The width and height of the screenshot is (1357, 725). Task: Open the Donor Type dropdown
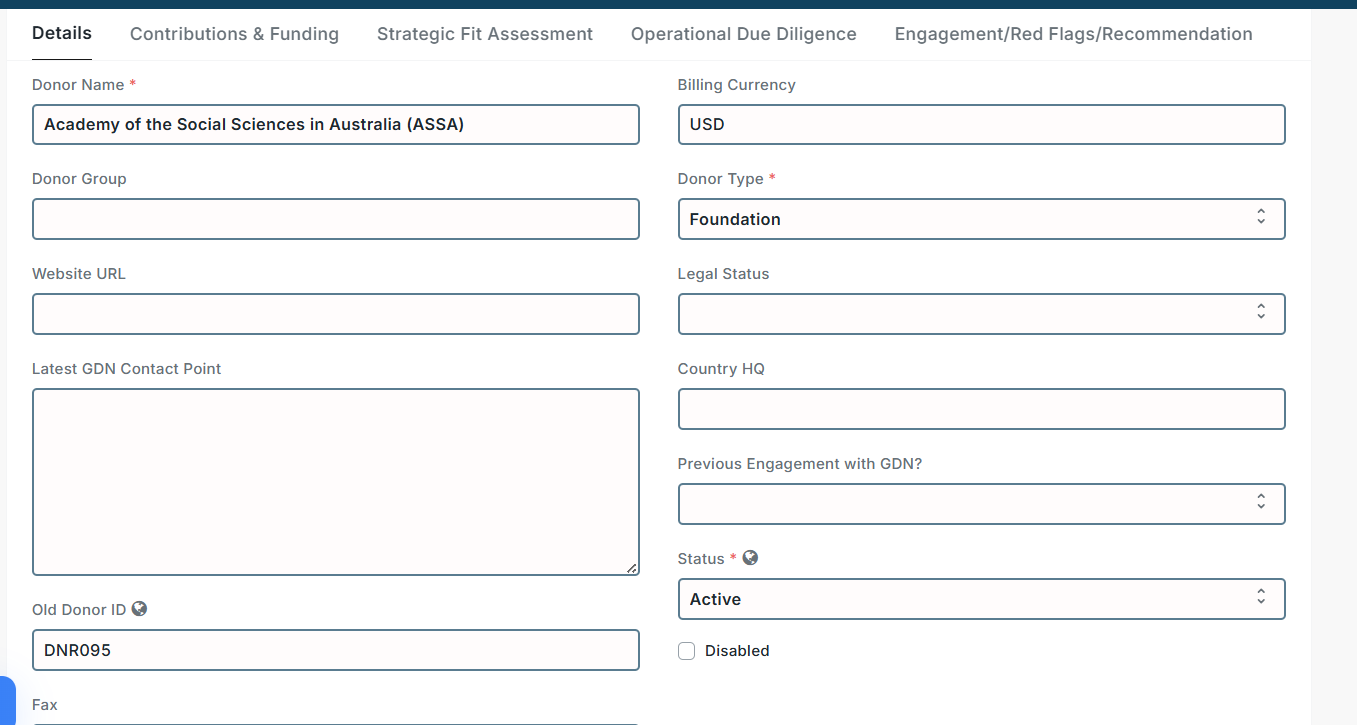point(980,219)
